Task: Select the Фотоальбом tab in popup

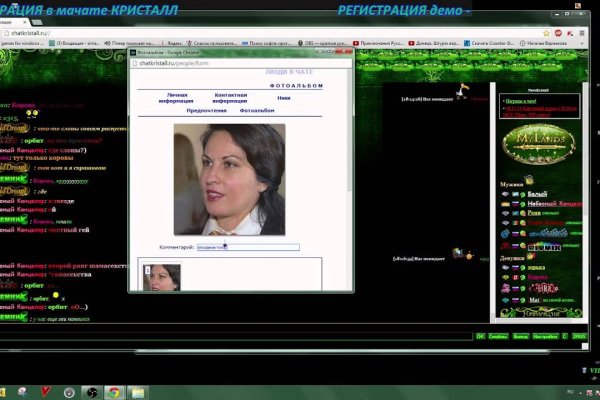Action: click(x=257, y=110)
